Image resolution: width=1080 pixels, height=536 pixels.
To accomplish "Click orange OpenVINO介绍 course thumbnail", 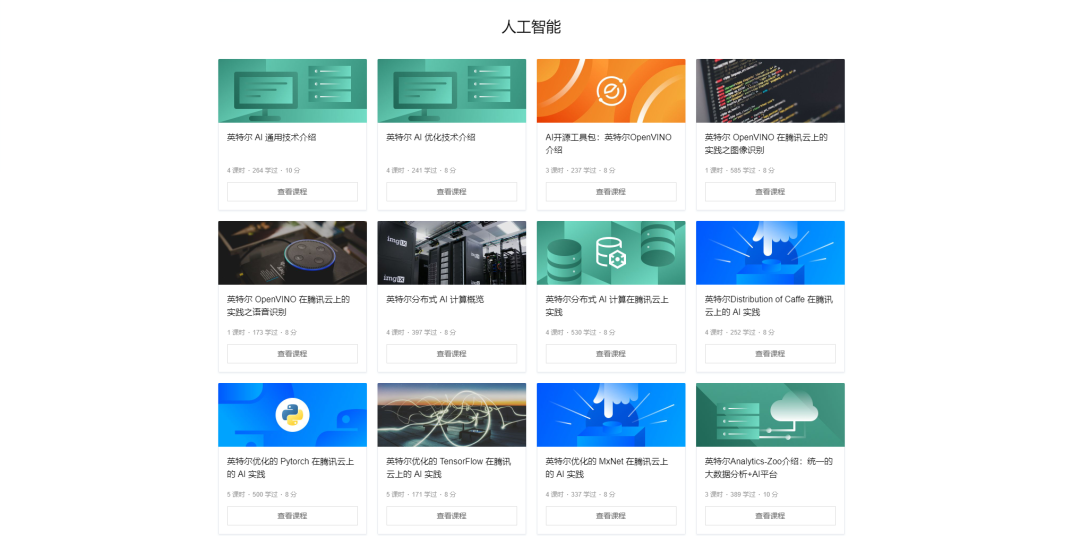I will click(611, 91).
